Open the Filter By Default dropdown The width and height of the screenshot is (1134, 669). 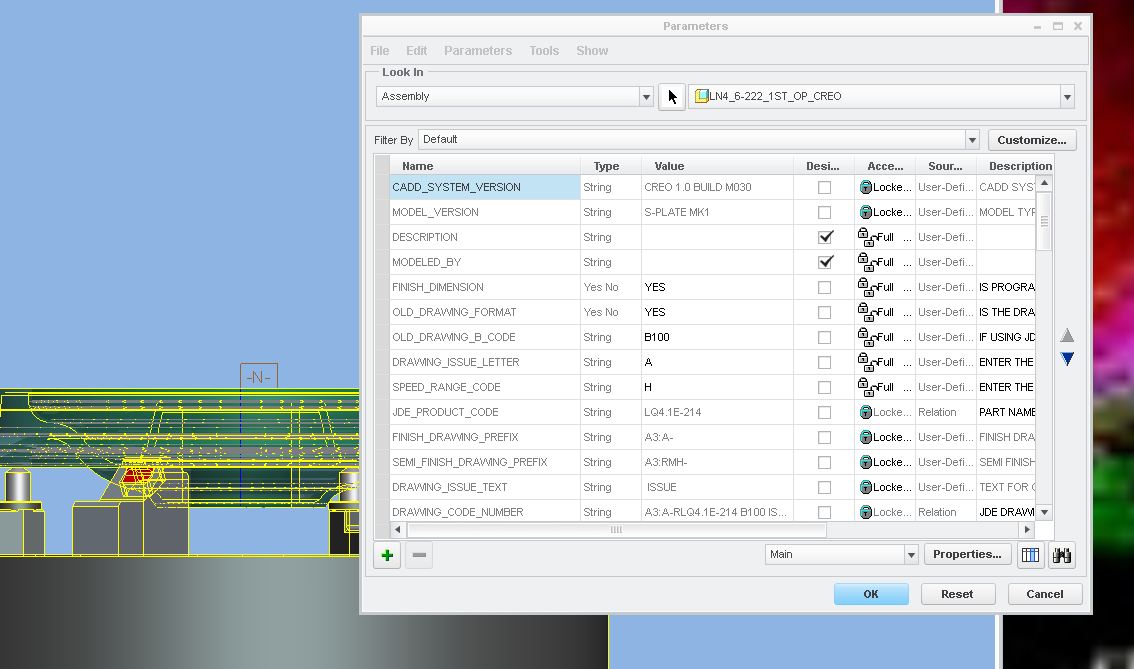coord(972,140)
